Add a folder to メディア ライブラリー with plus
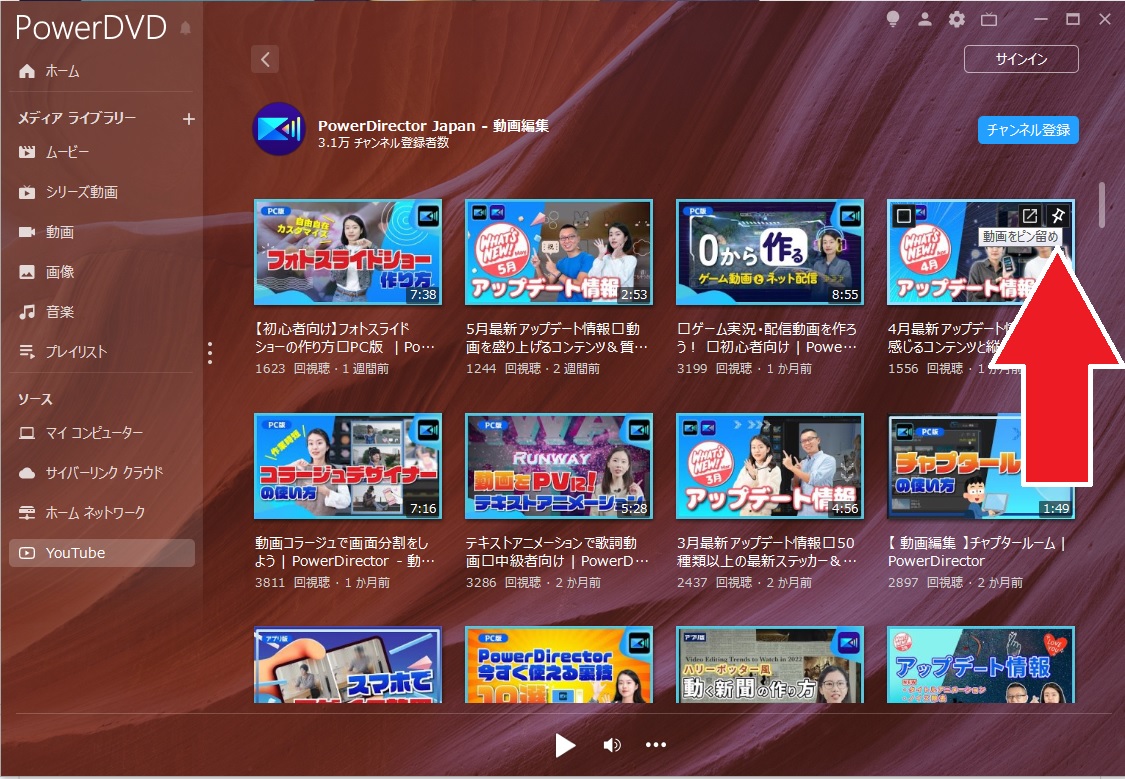The height and width of the screenshot is (779, 1125). (x=189, y=119)
